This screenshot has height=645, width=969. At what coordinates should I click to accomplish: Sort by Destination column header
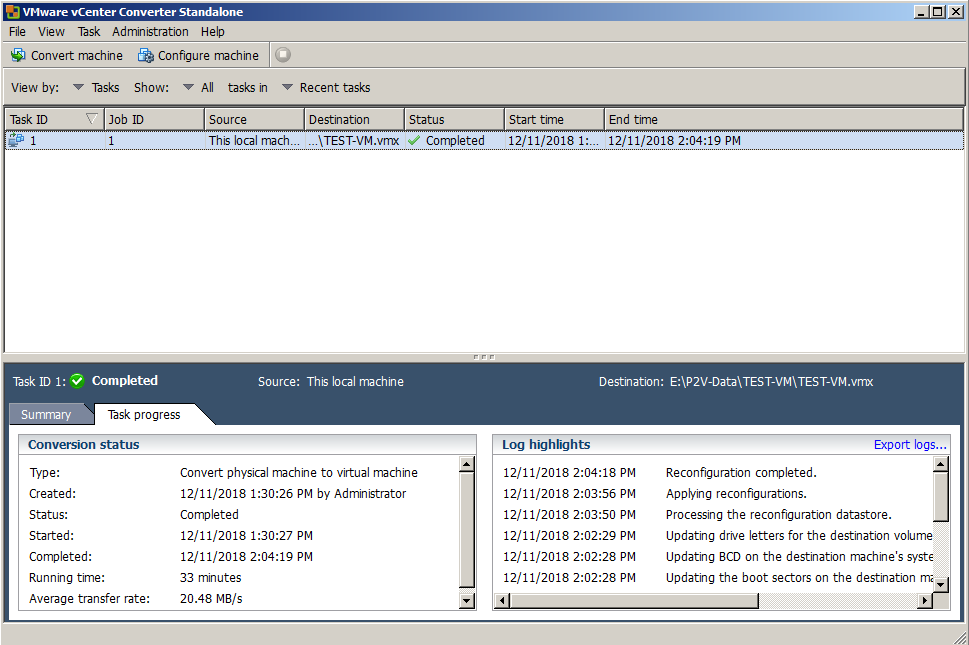click(354, 119)
